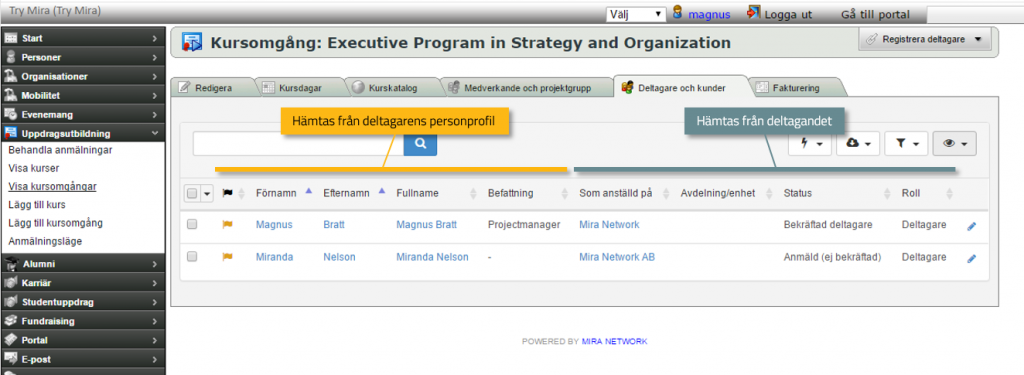Open the Välj dropdown in top bar

point(636,14)
